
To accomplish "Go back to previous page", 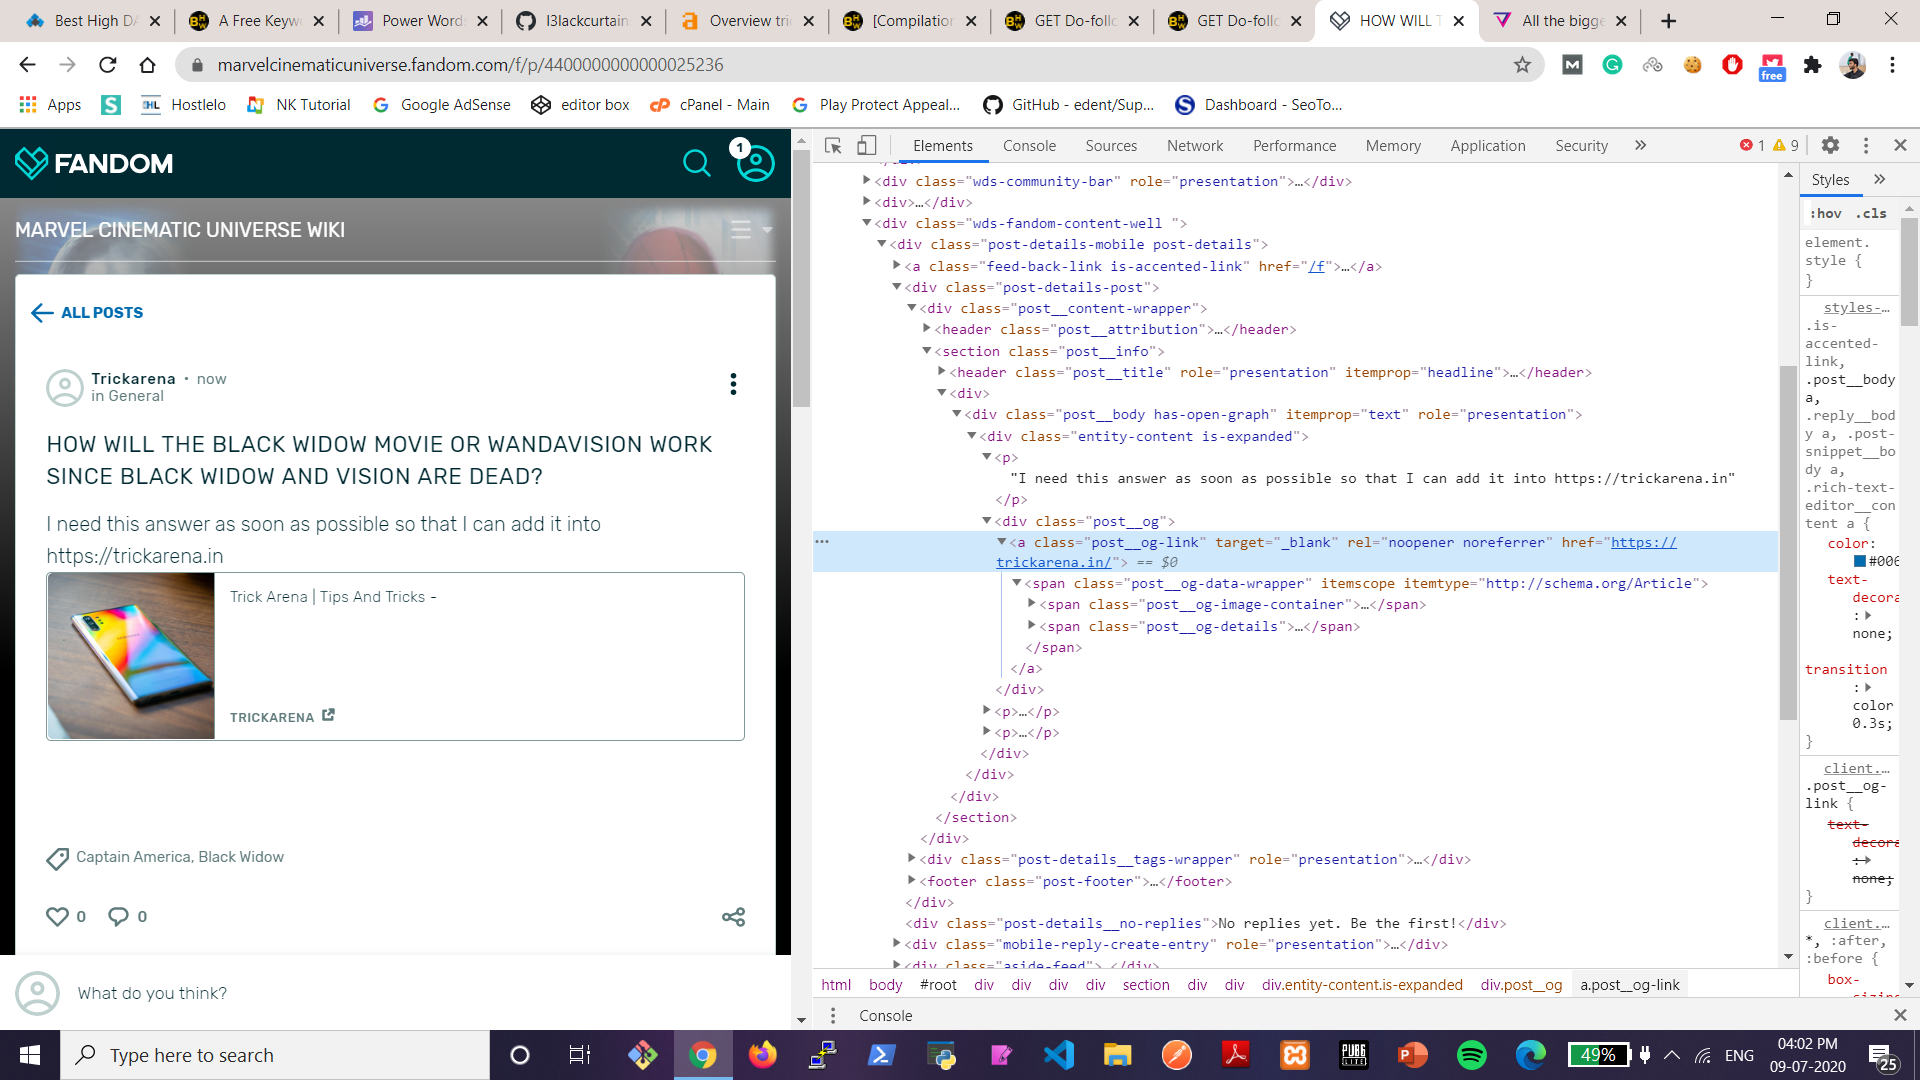I will tap(27, 65).
